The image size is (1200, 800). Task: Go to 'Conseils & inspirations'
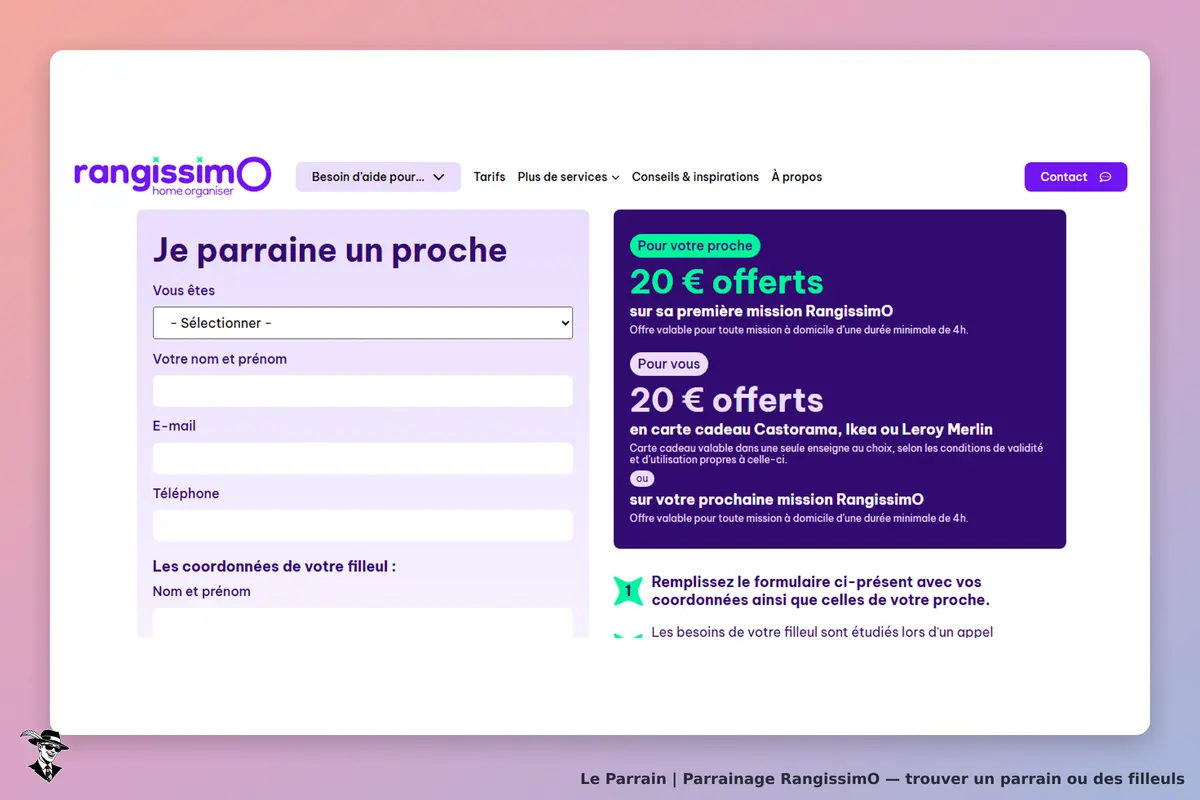pos(695,177)
